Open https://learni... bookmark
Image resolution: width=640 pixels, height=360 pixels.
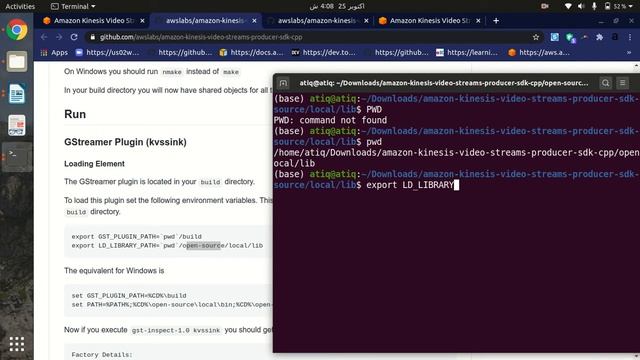pos(468,53)
